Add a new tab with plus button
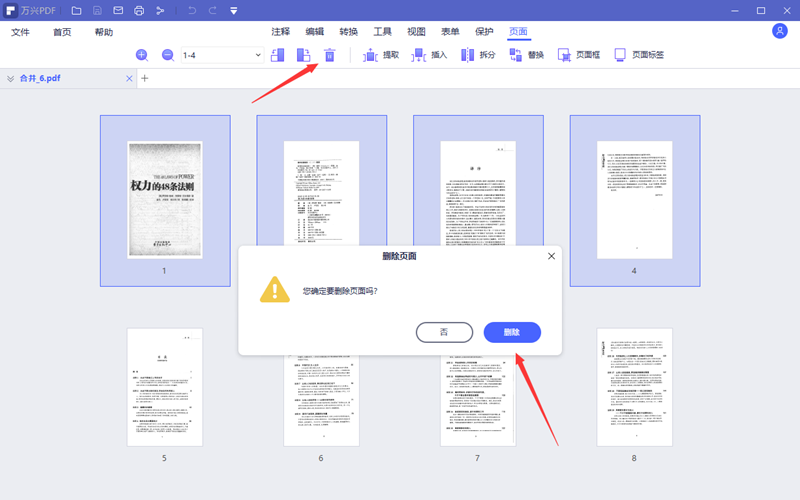Image resolution: width=800 pixels, height=500 pixels. (x=145, y=78)
